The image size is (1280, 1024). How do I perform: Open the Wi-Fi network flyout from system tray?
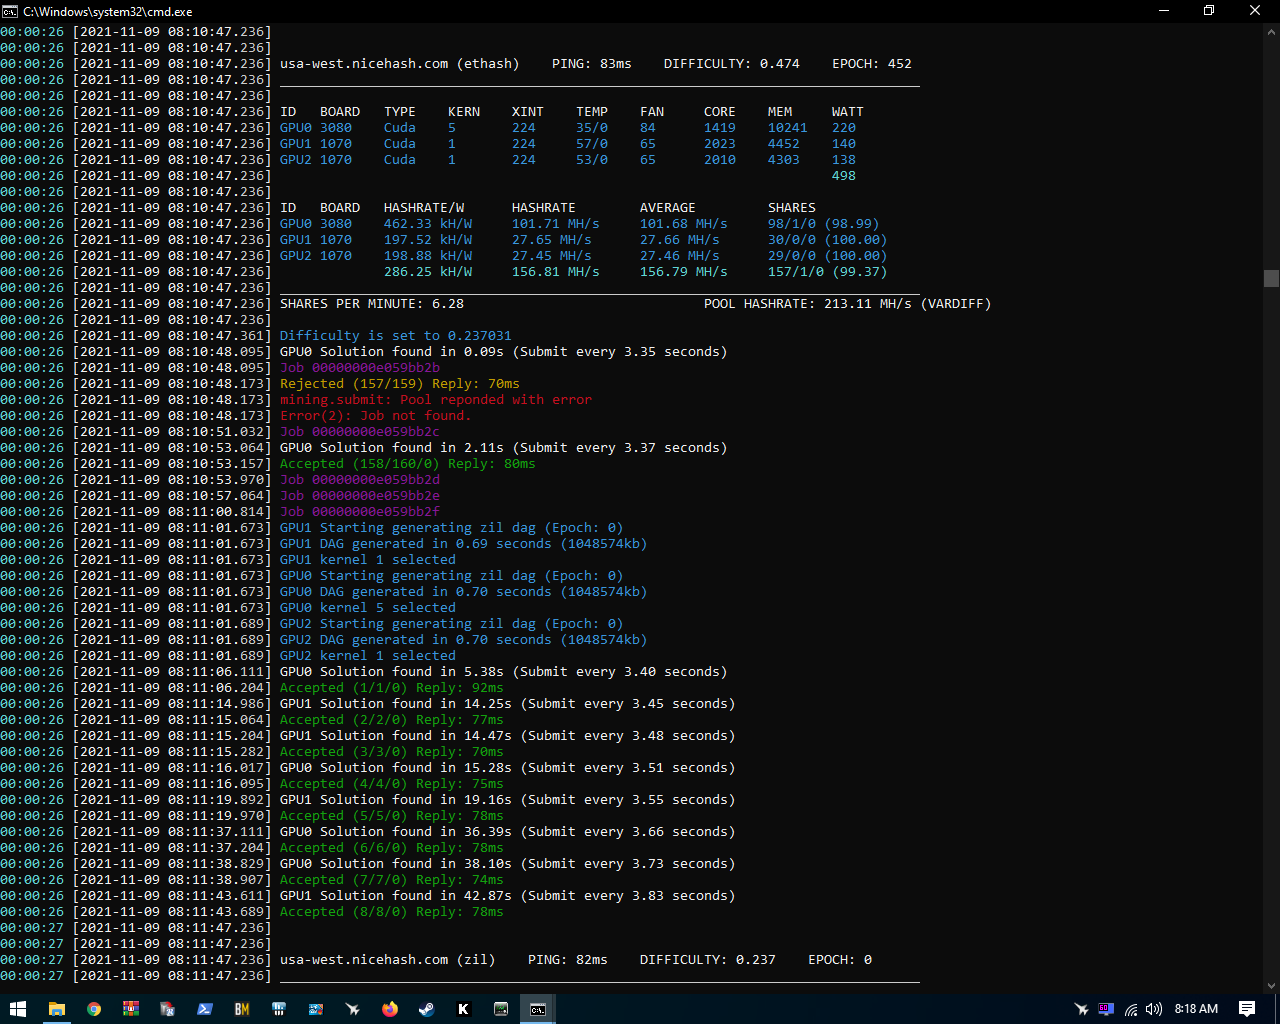pos(1131,1010)
